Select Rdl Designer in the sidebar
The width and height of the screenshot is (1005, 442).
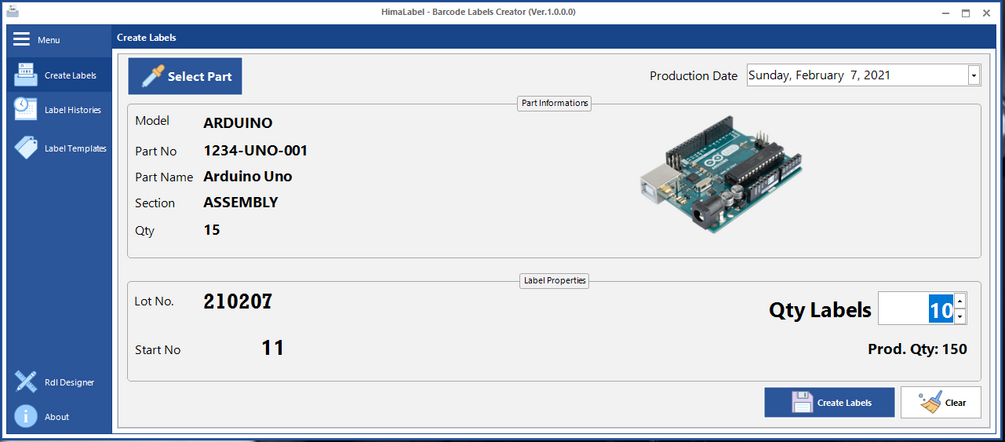[59, 382]
